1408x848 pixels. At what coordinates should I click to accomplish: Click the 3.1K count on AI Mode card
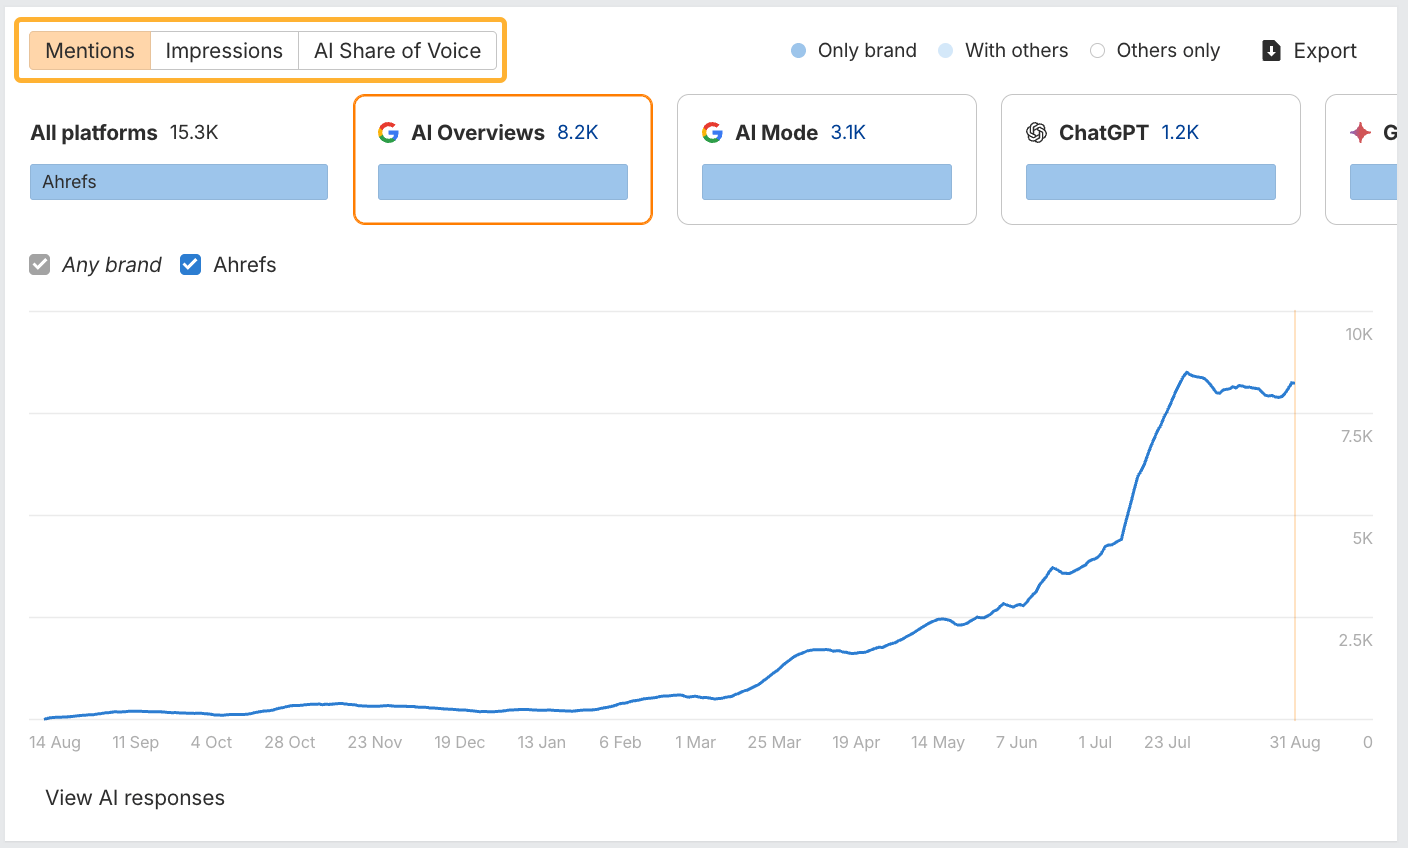coord(850,131)
